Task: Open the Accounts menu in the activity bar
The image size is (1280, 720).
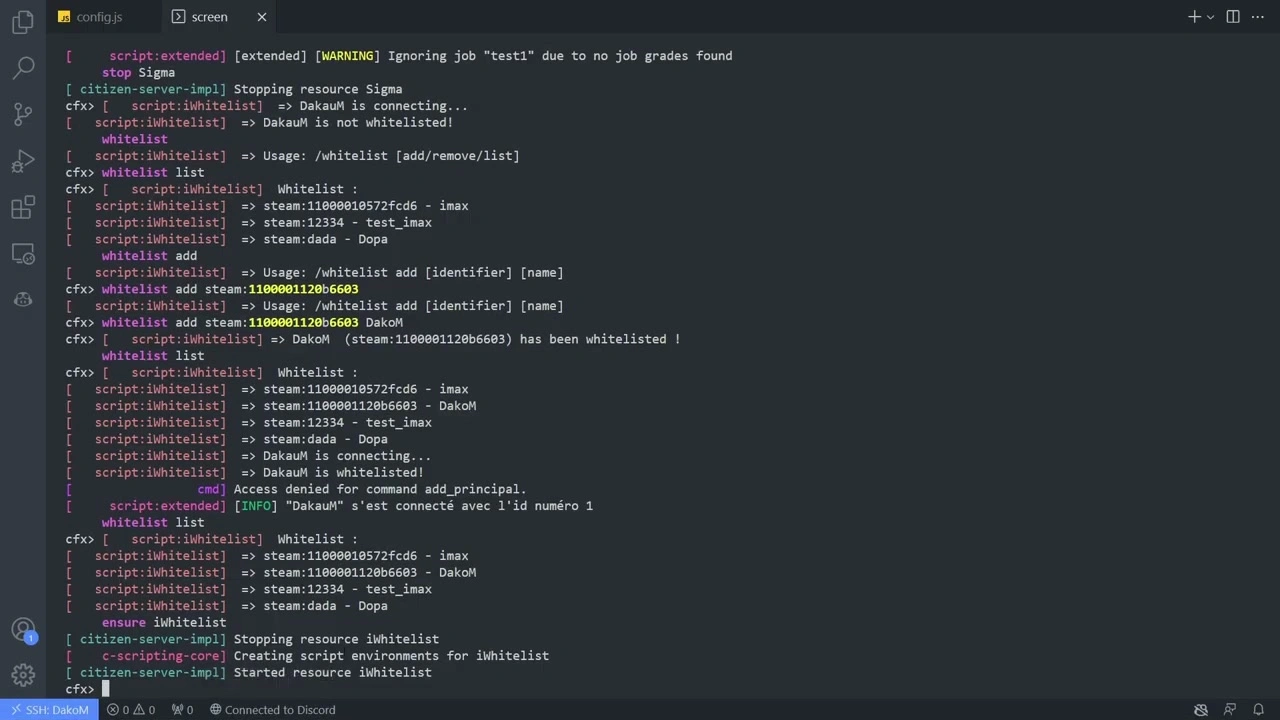Action: (22, 629)
